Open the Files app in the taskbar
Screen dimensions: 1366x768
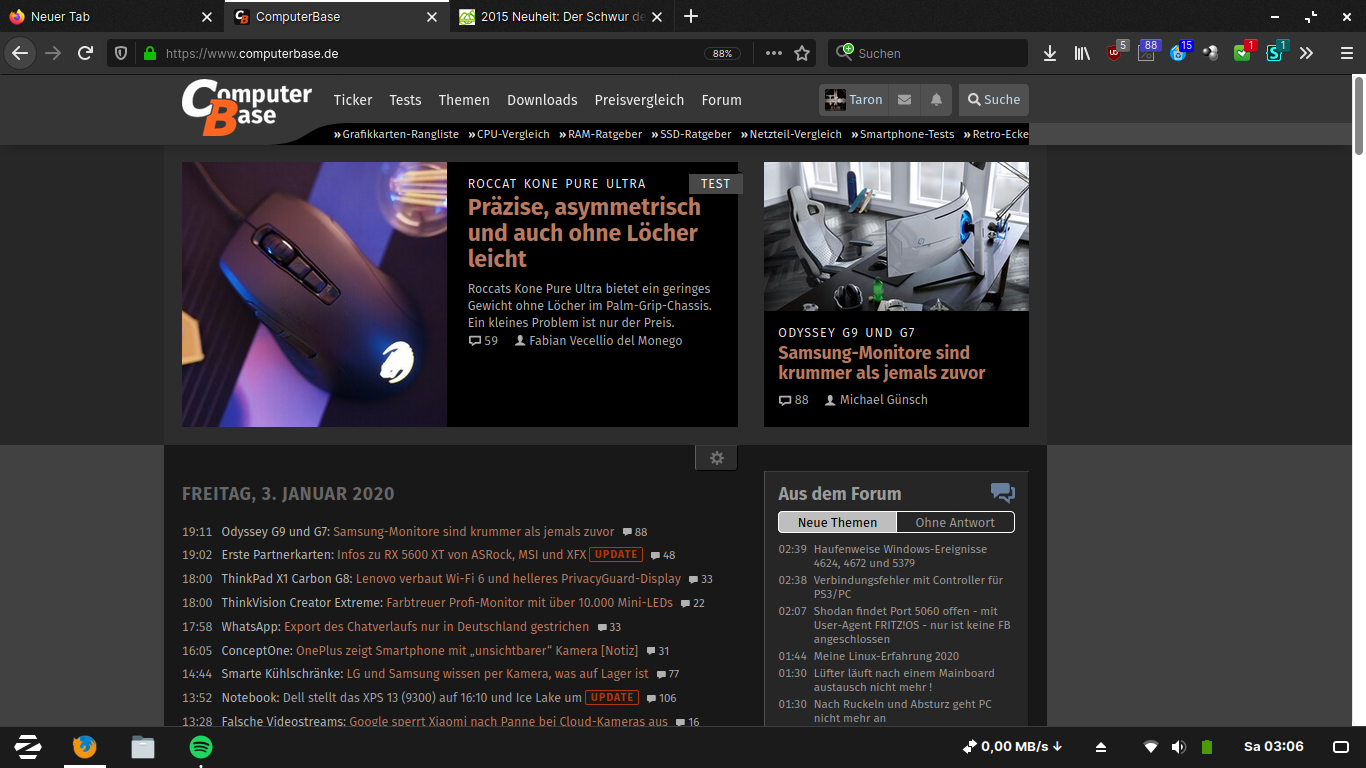point(143,747)
